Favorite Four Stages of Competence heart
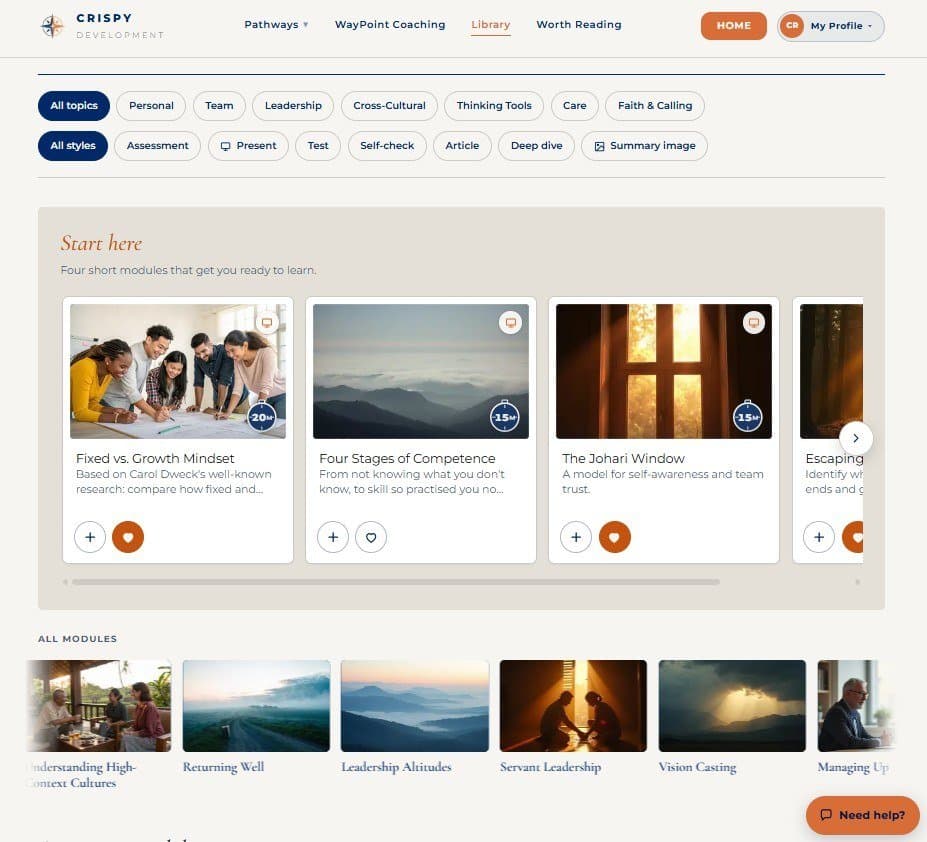The height and width of the screenshot is (842, 927). click(x=371, y=537)
